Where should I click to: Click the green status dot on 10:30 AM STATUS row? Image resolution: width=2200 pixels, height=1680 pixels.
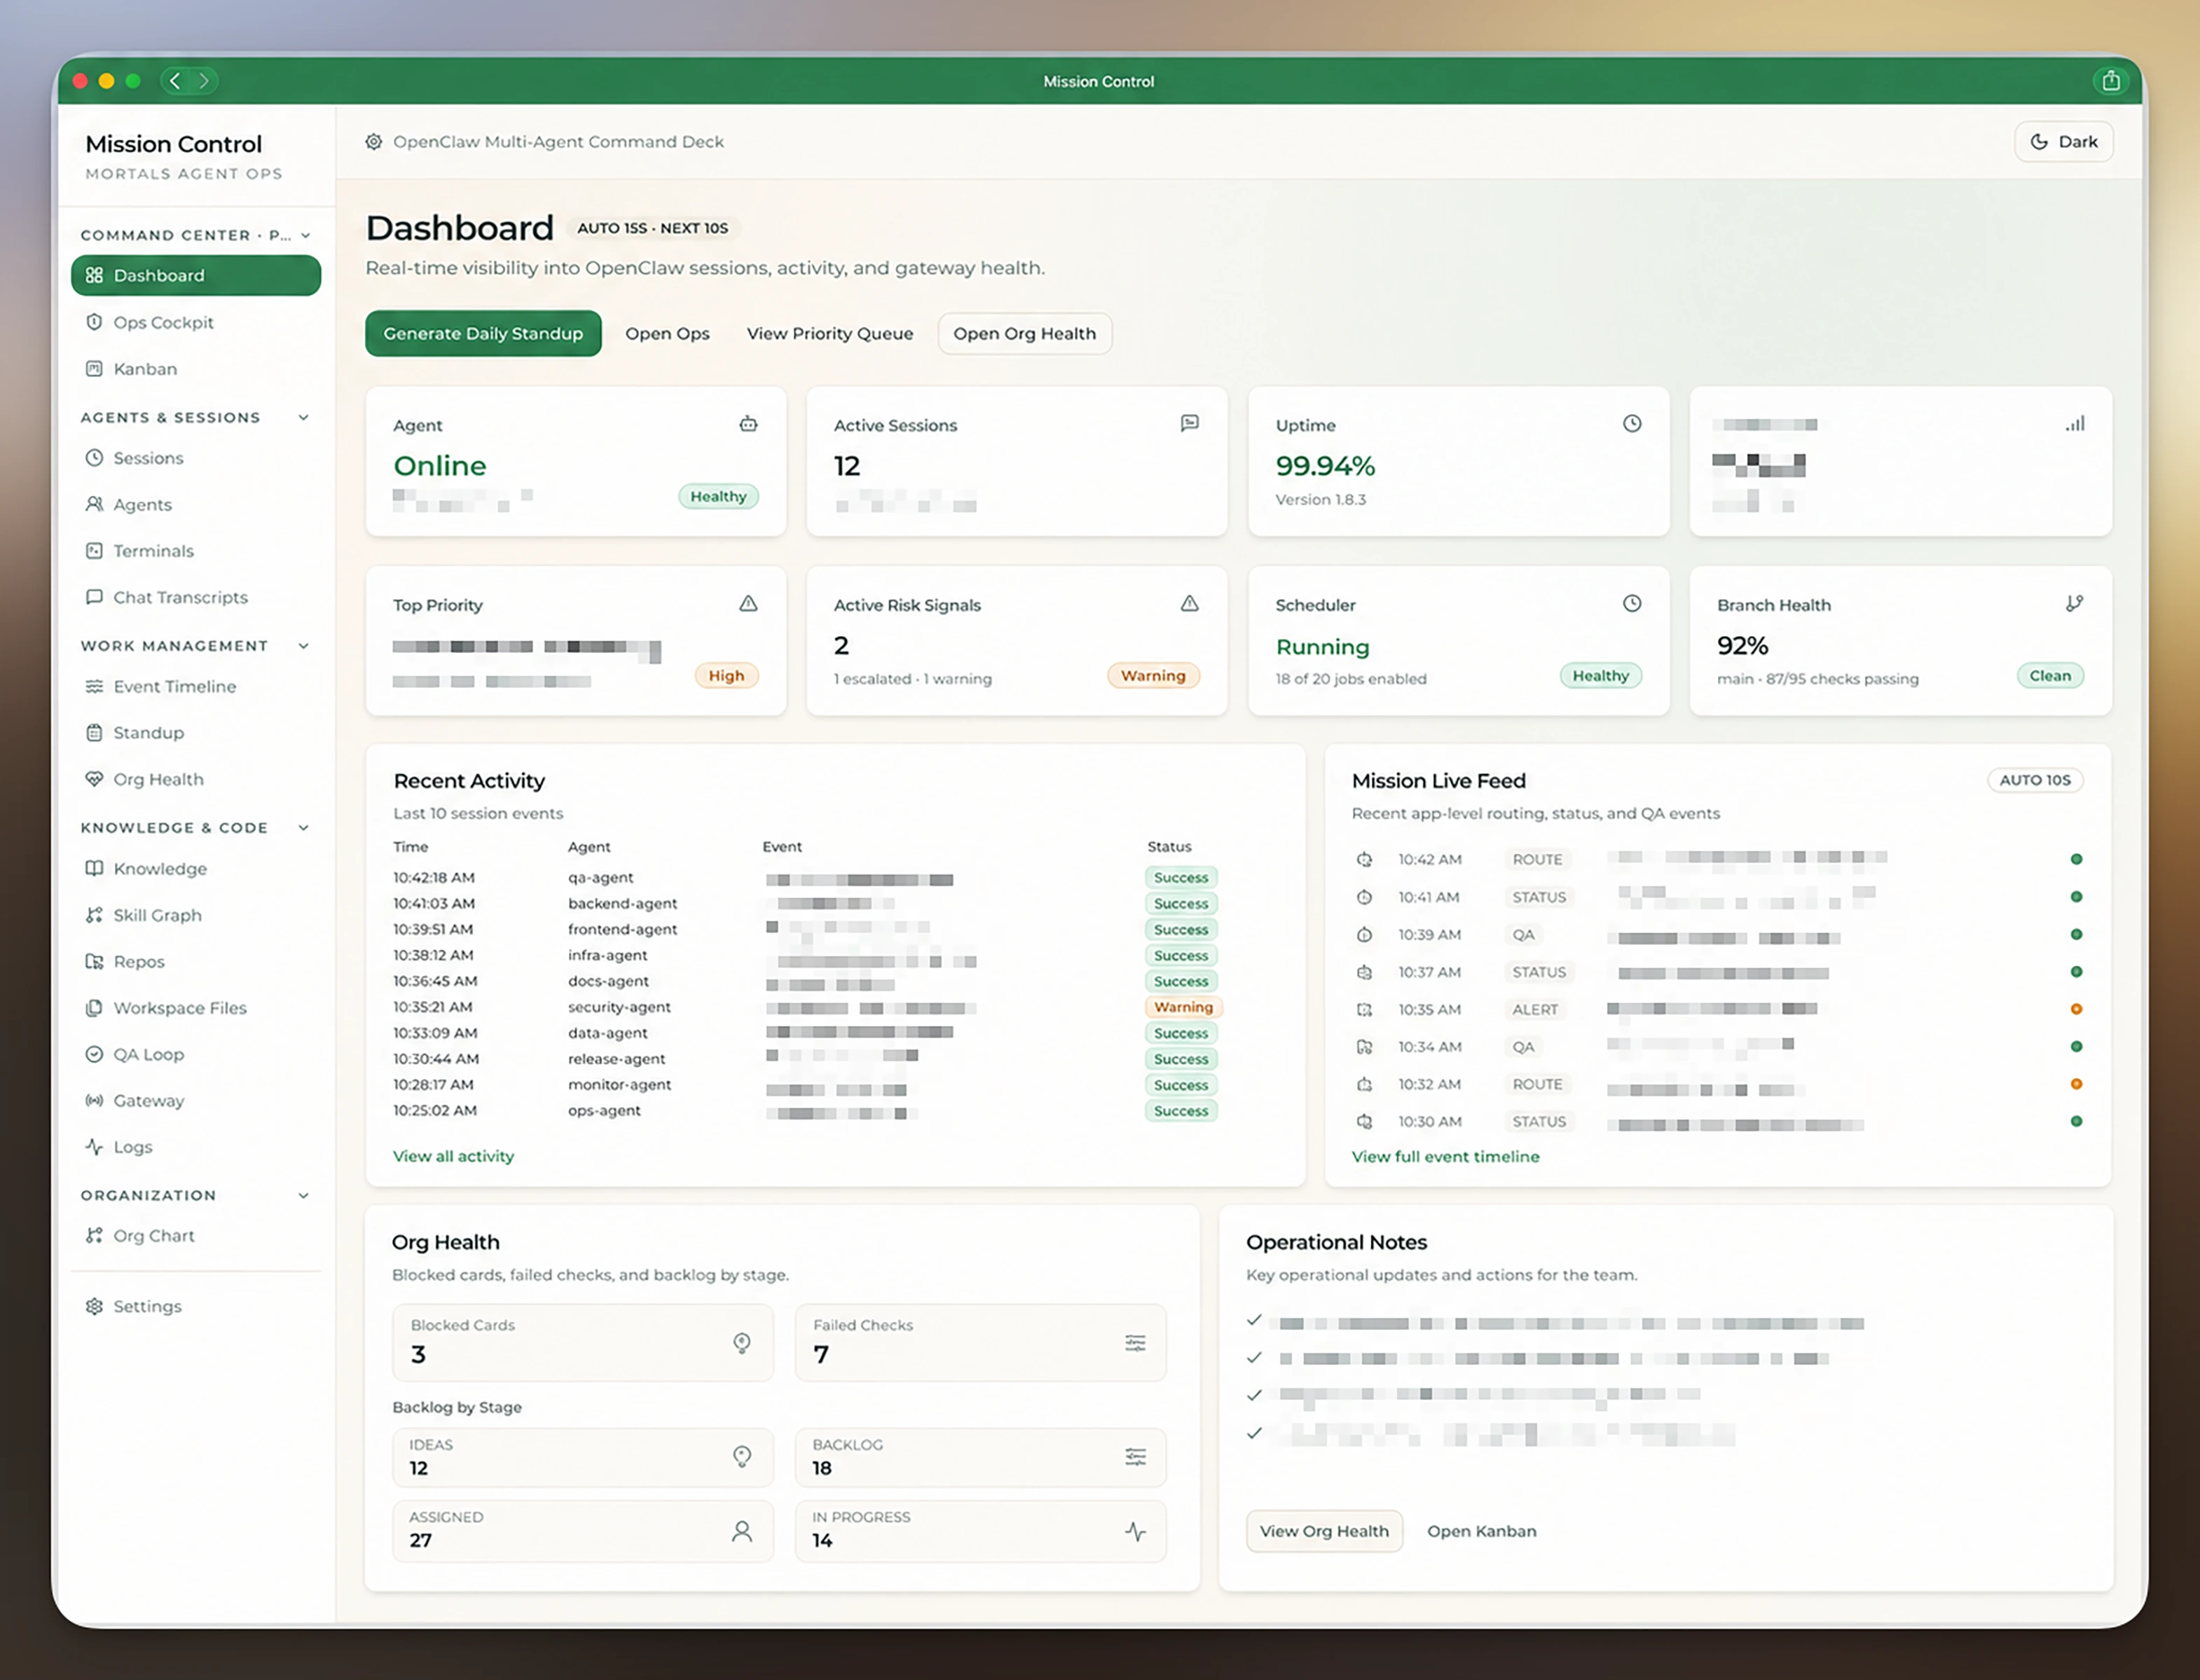[2076, 1122]
